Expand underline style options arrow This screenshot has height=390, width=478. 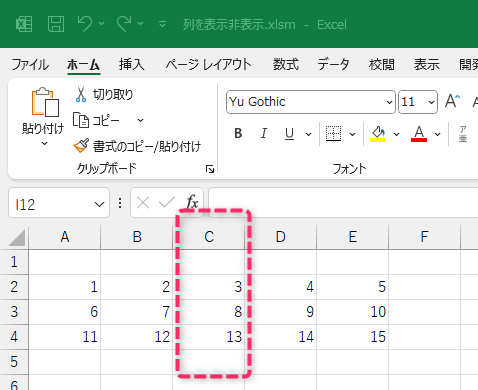point(309,134)
